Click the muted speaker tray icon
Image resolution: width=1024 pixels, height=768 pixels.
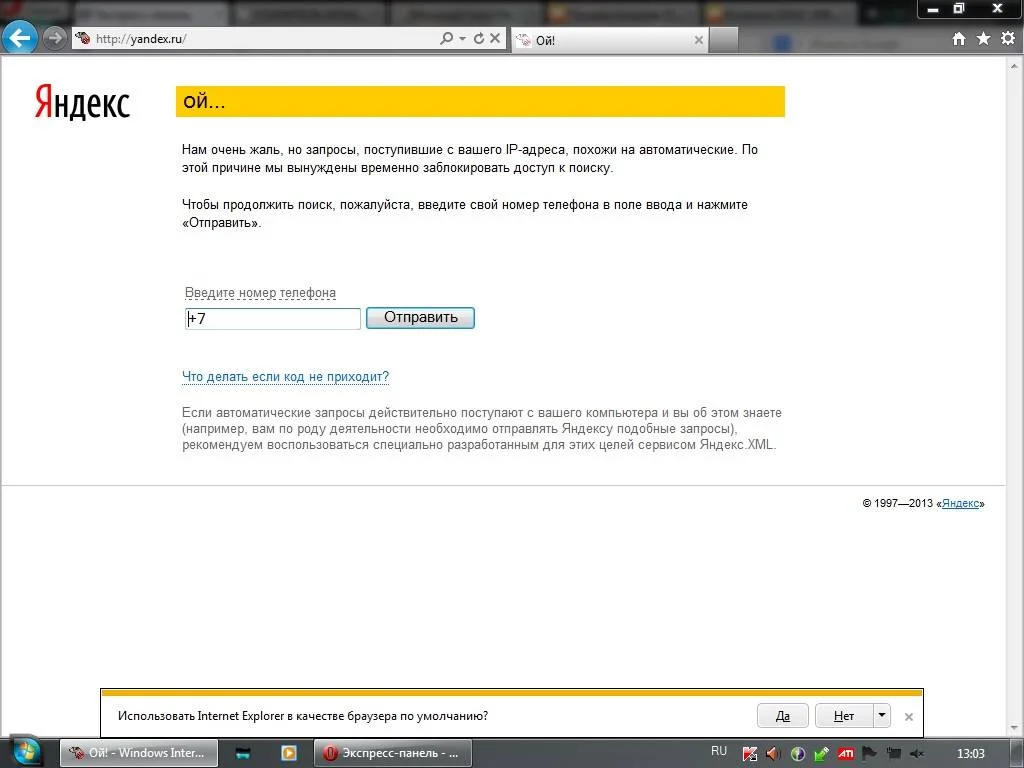[917, 754]
